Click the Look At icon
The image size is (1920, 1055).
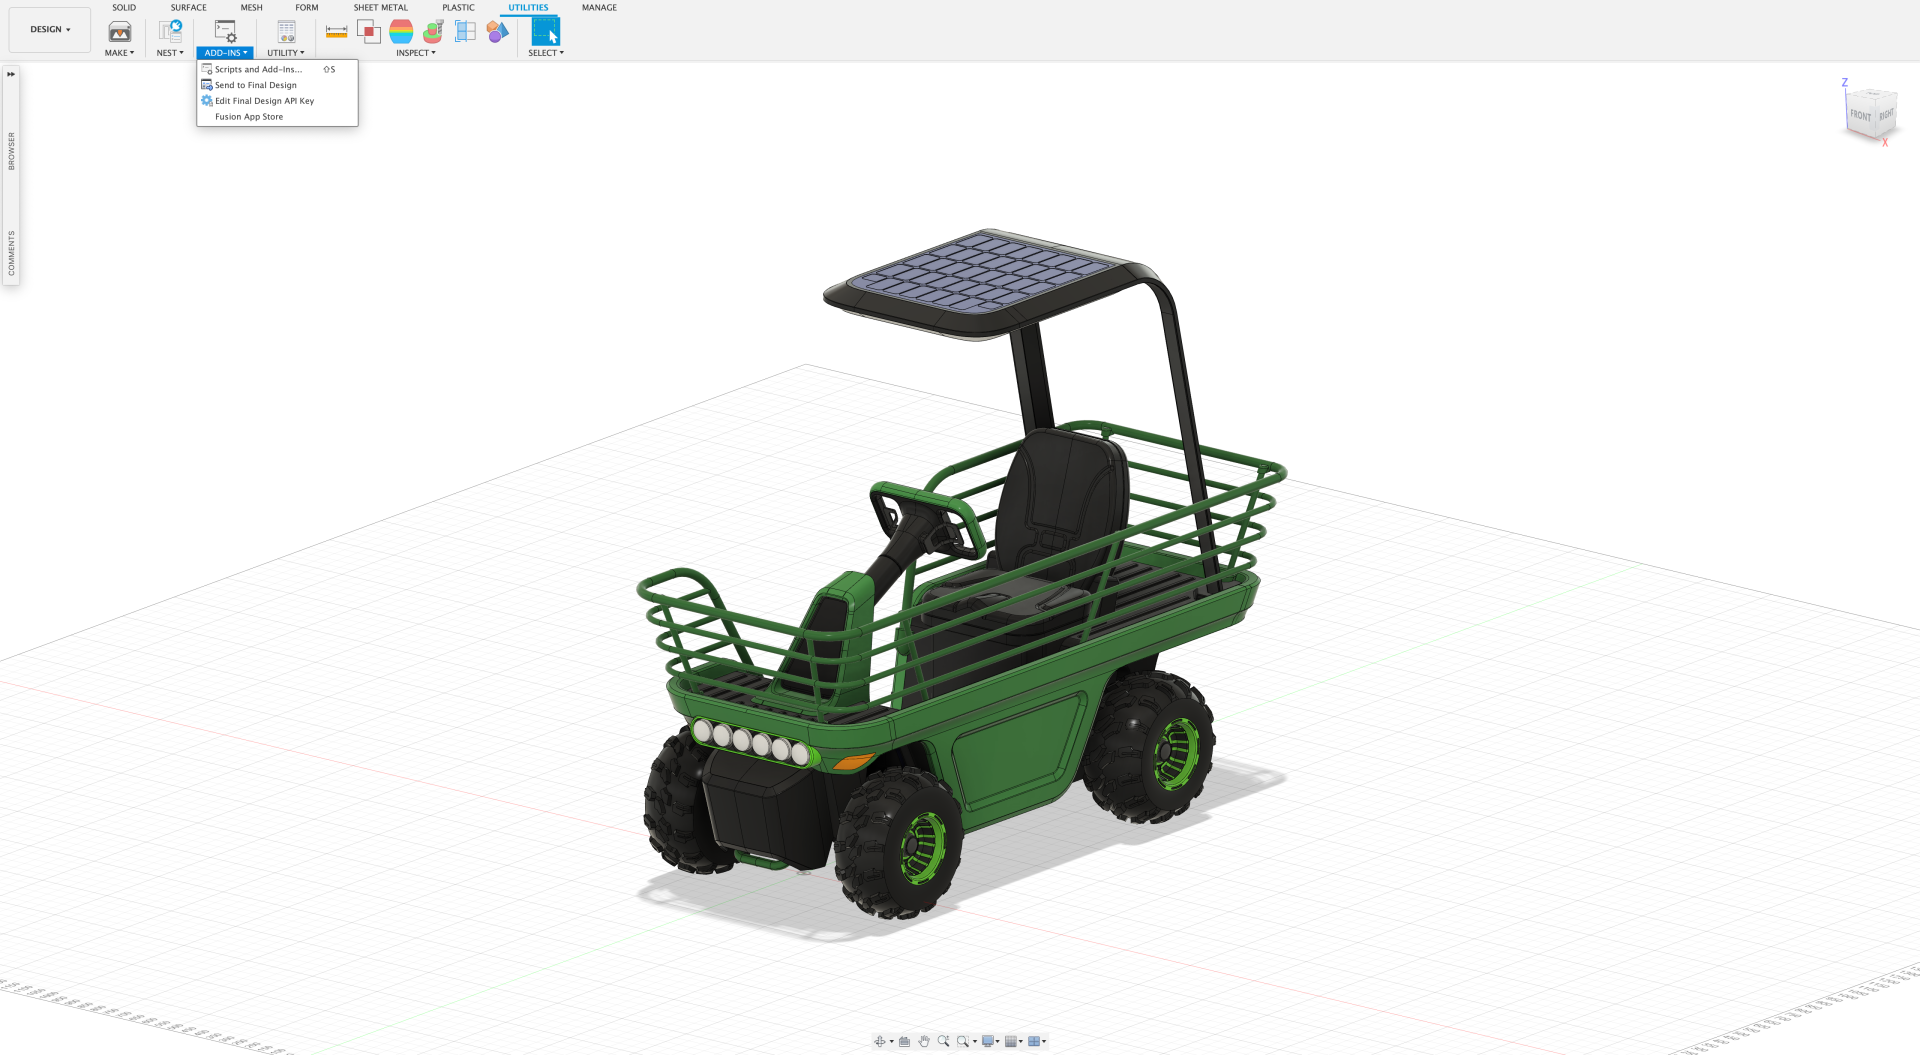[904, 1041]
